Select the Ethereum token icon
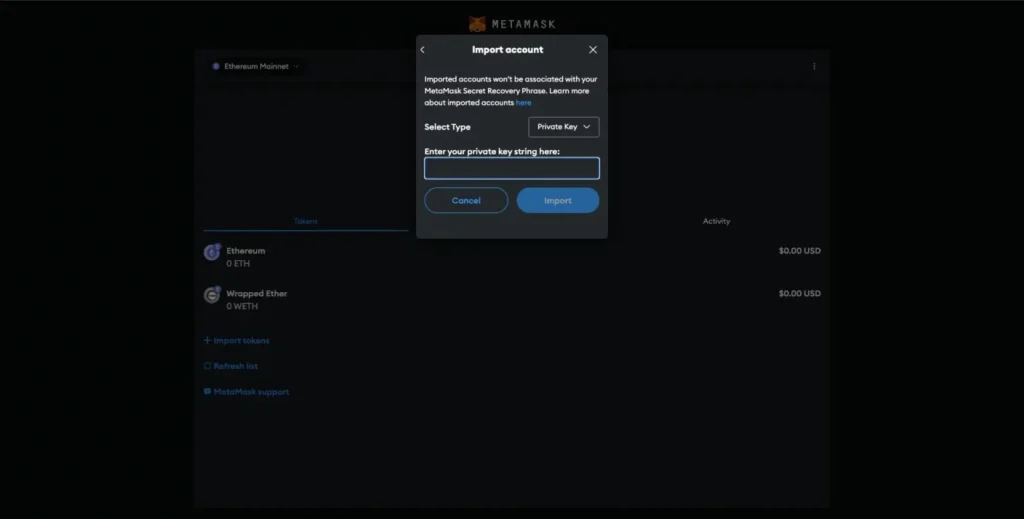Viewport: 1024px width, 519px height. click(x=212, y=252)
